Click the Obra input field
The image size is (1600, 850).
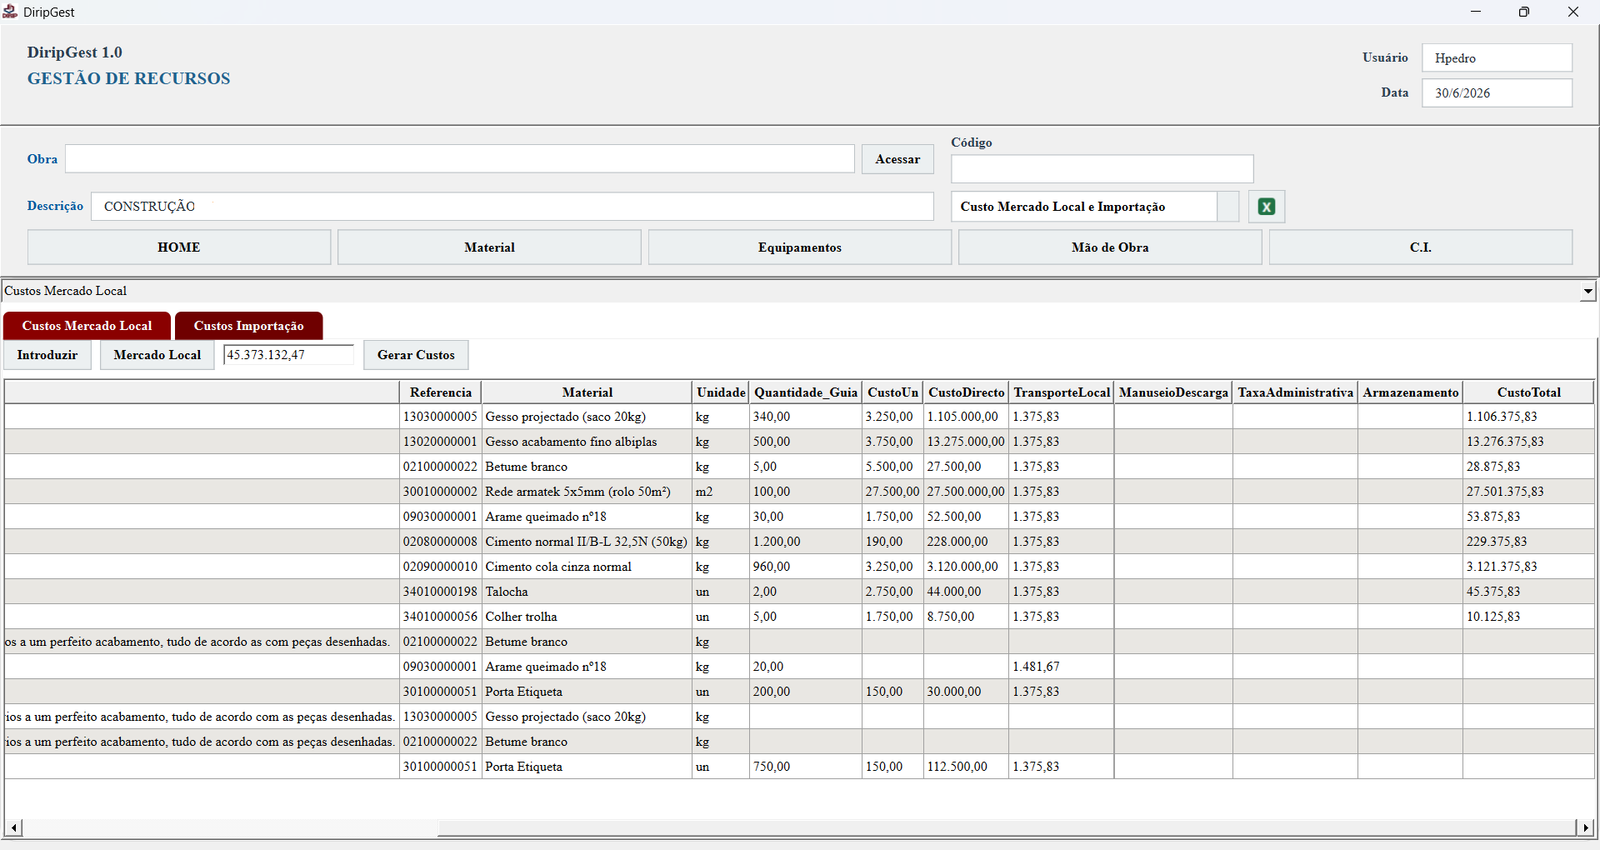(460, 159)
